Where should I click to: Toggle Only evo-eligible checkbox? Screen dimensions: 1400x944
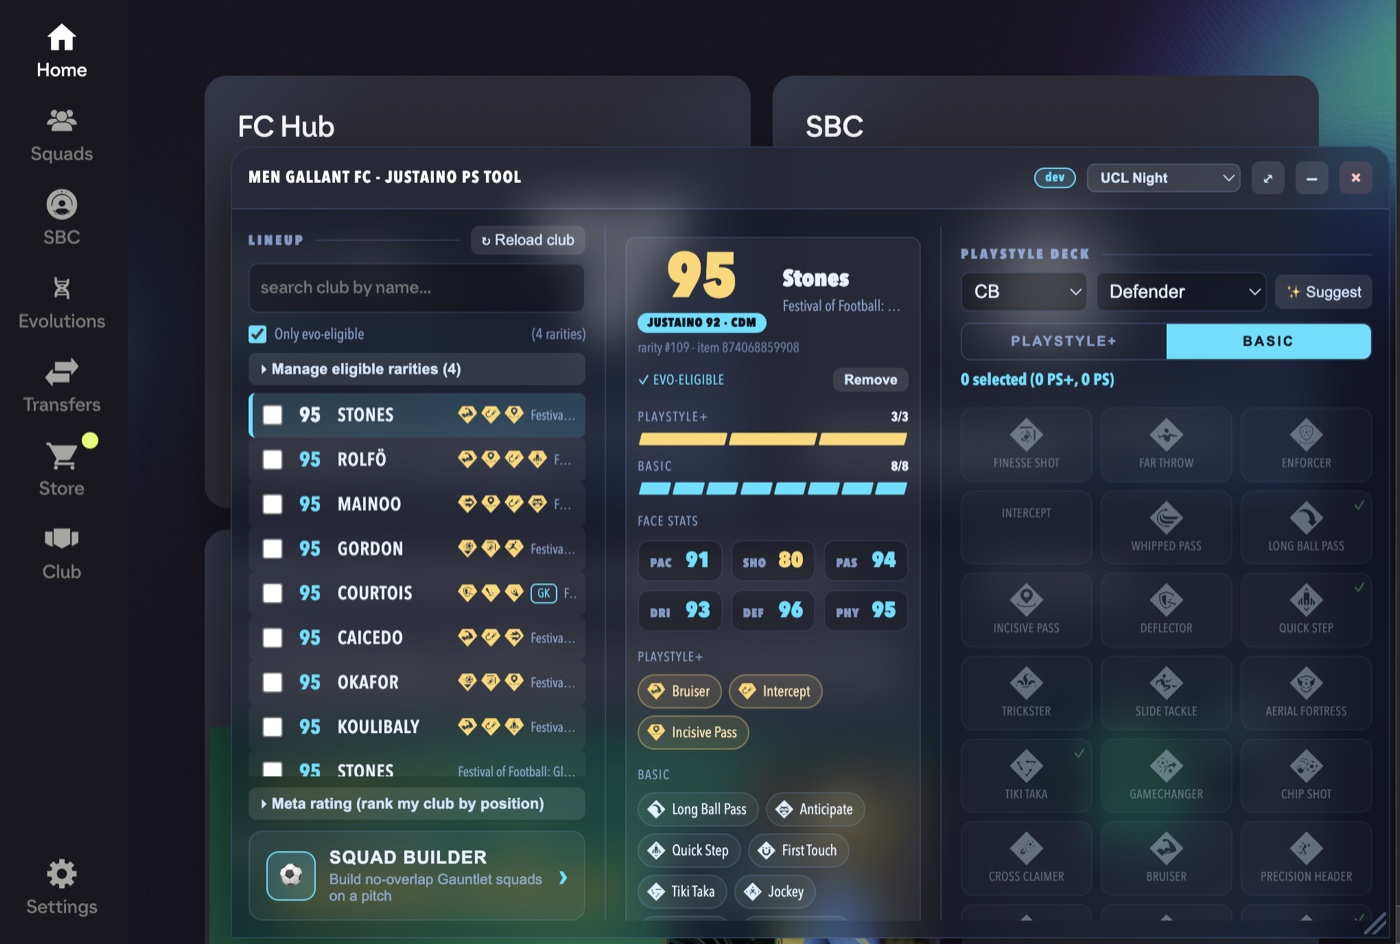pyautogui.click(x=258, y=334)
